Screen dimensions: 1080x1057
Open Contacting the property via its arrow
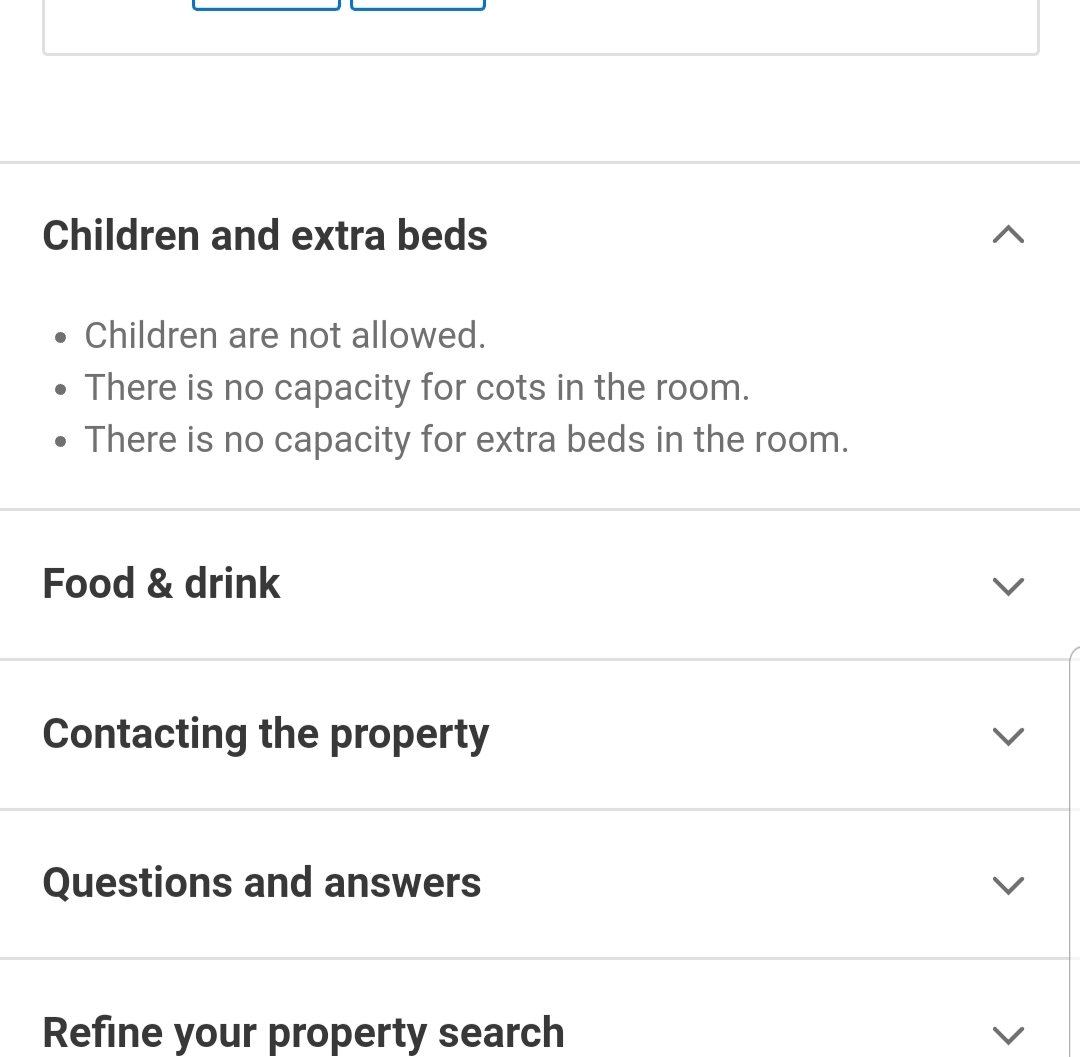click(x=1008, y=736)
